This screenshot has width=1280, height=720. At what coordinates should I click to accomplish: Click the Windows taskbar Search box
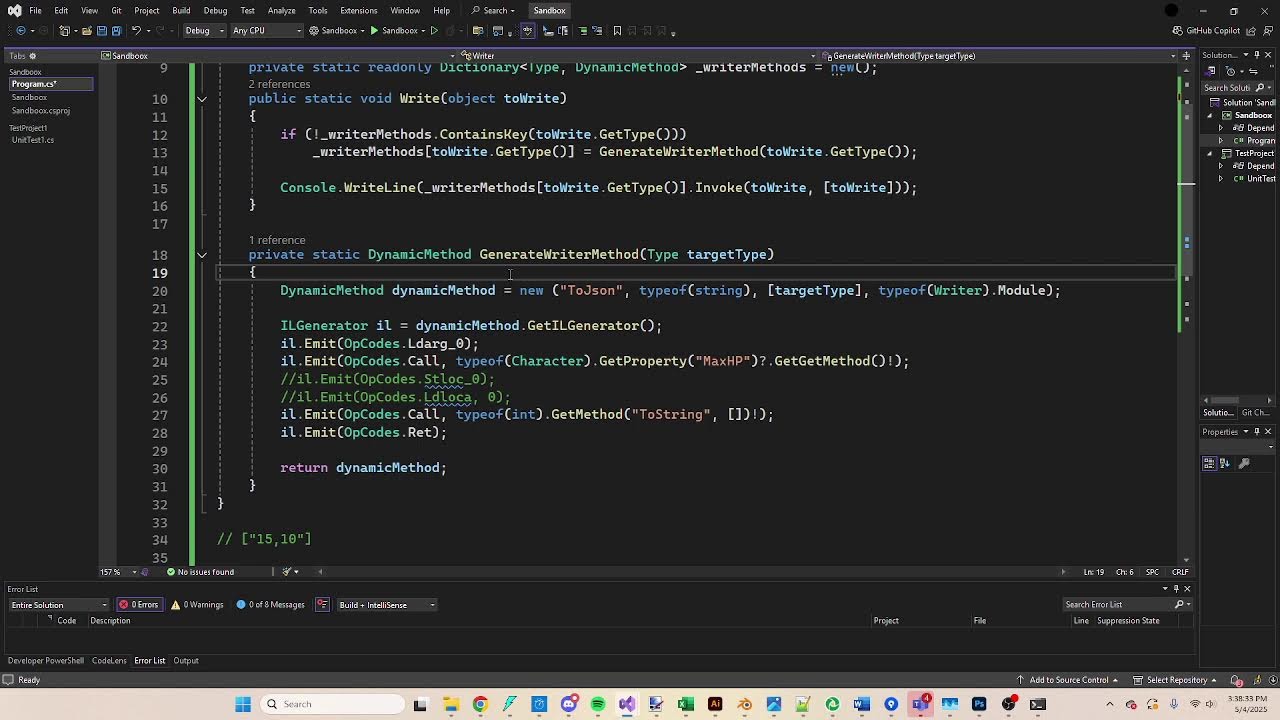tap(330, 704)
